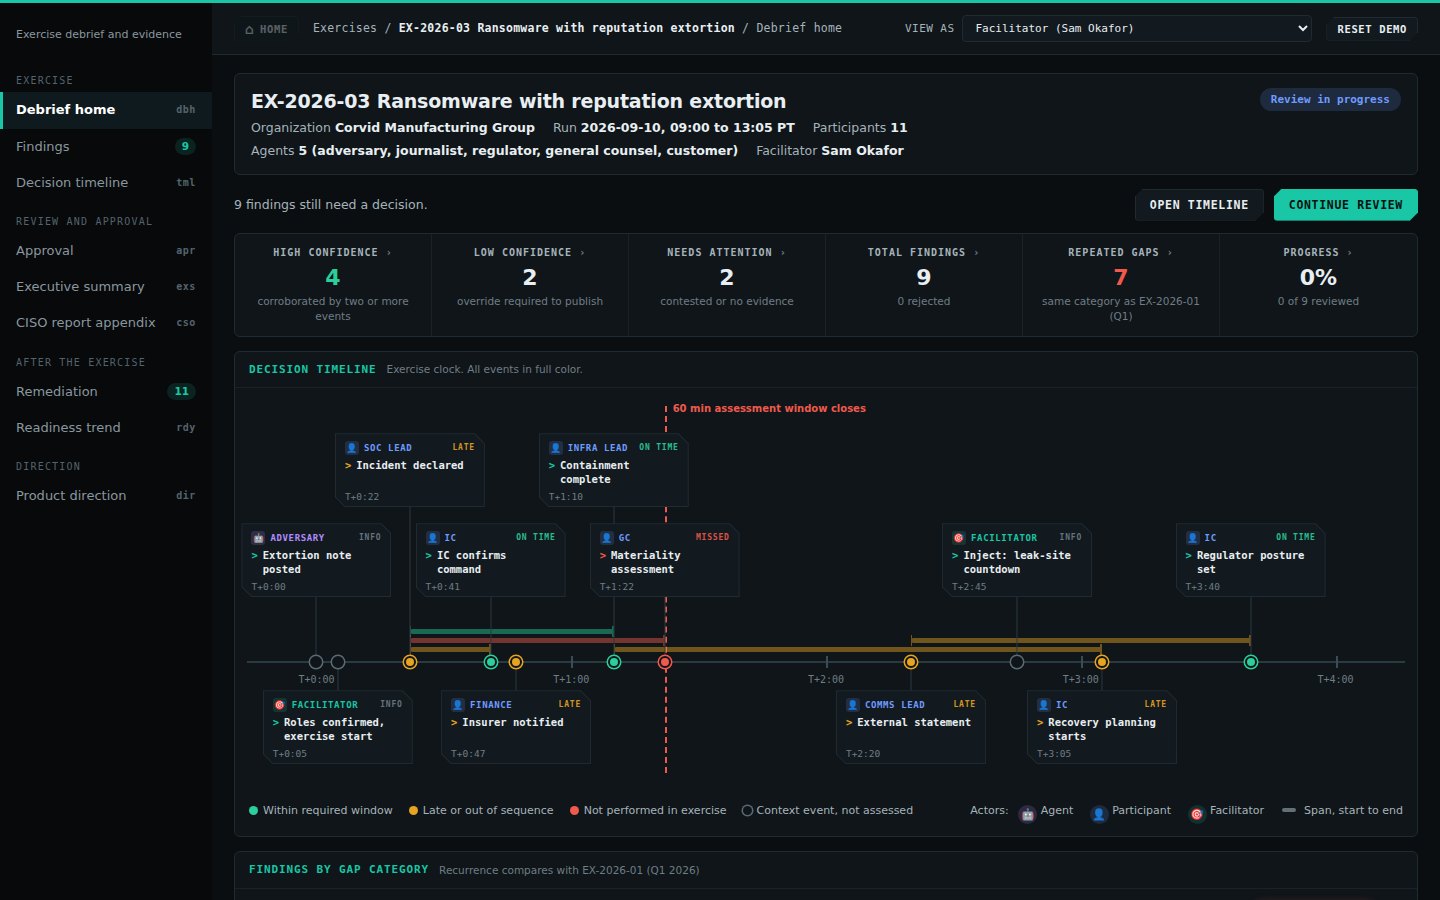Click the facilitator icon on 'Inject: leak-site countdown' card

coord(959,538)
